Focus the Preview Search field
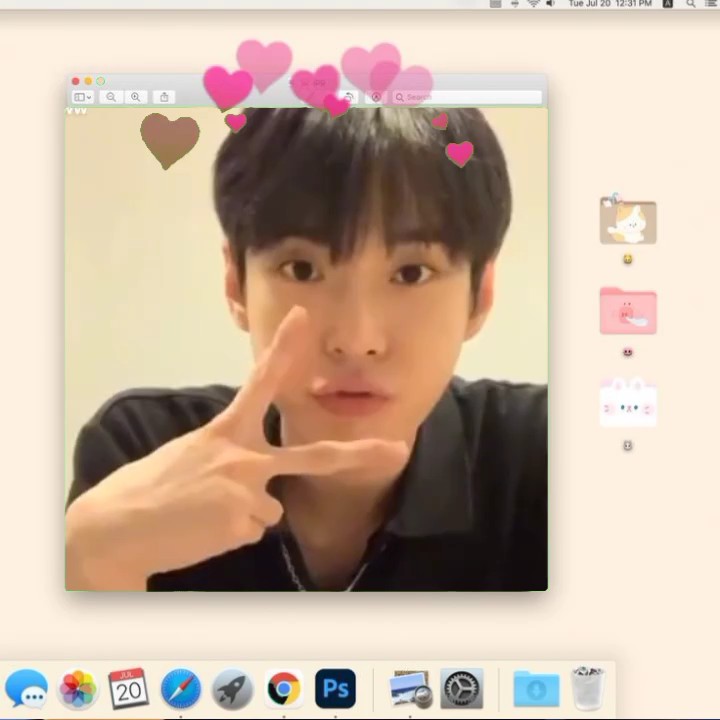Screen dimensions: 720x720 467,97
